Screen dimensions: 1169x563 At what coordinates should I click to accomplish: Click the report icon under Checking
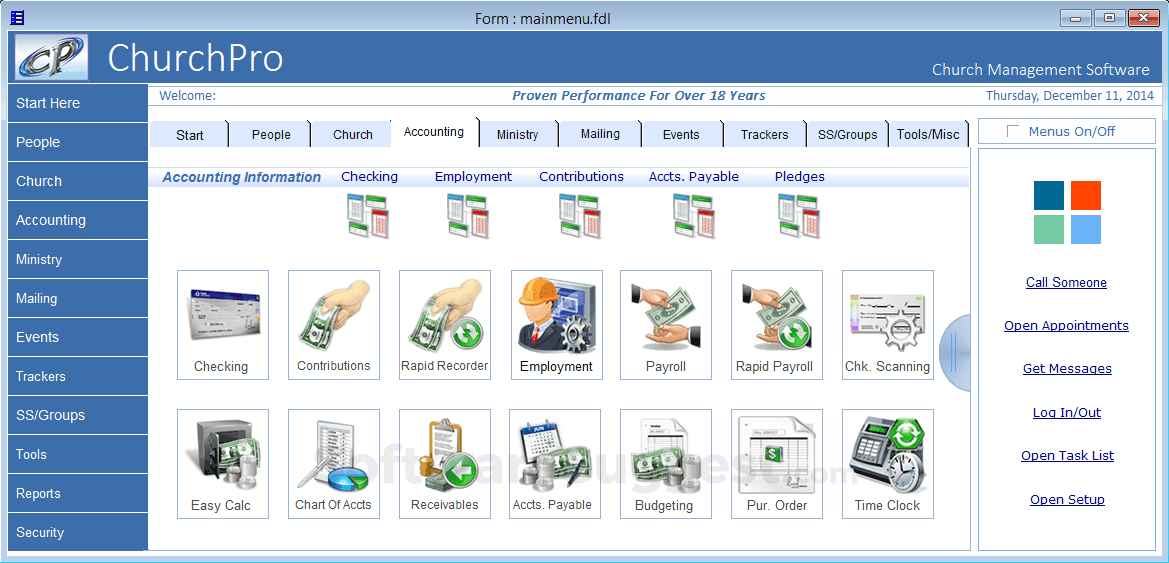tap(368, 216)
